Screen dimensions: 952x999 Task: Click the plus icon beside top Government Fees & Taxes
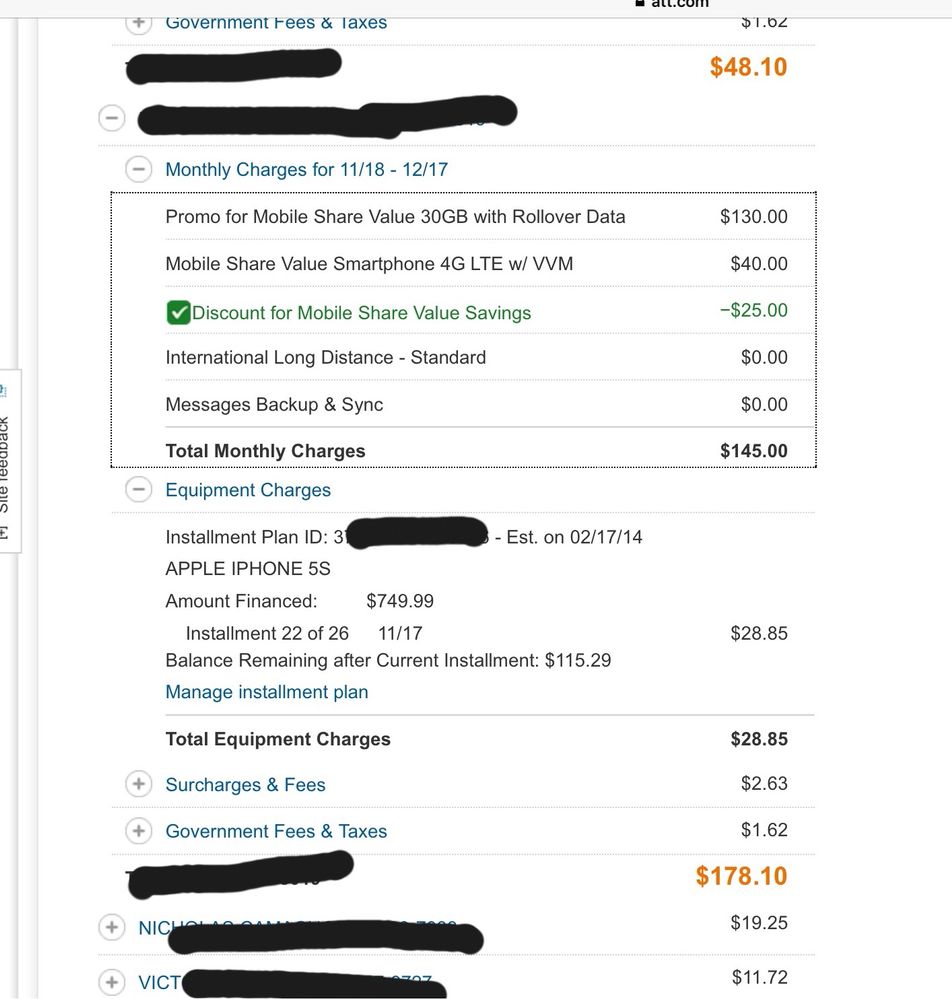(x=139, y=21)
